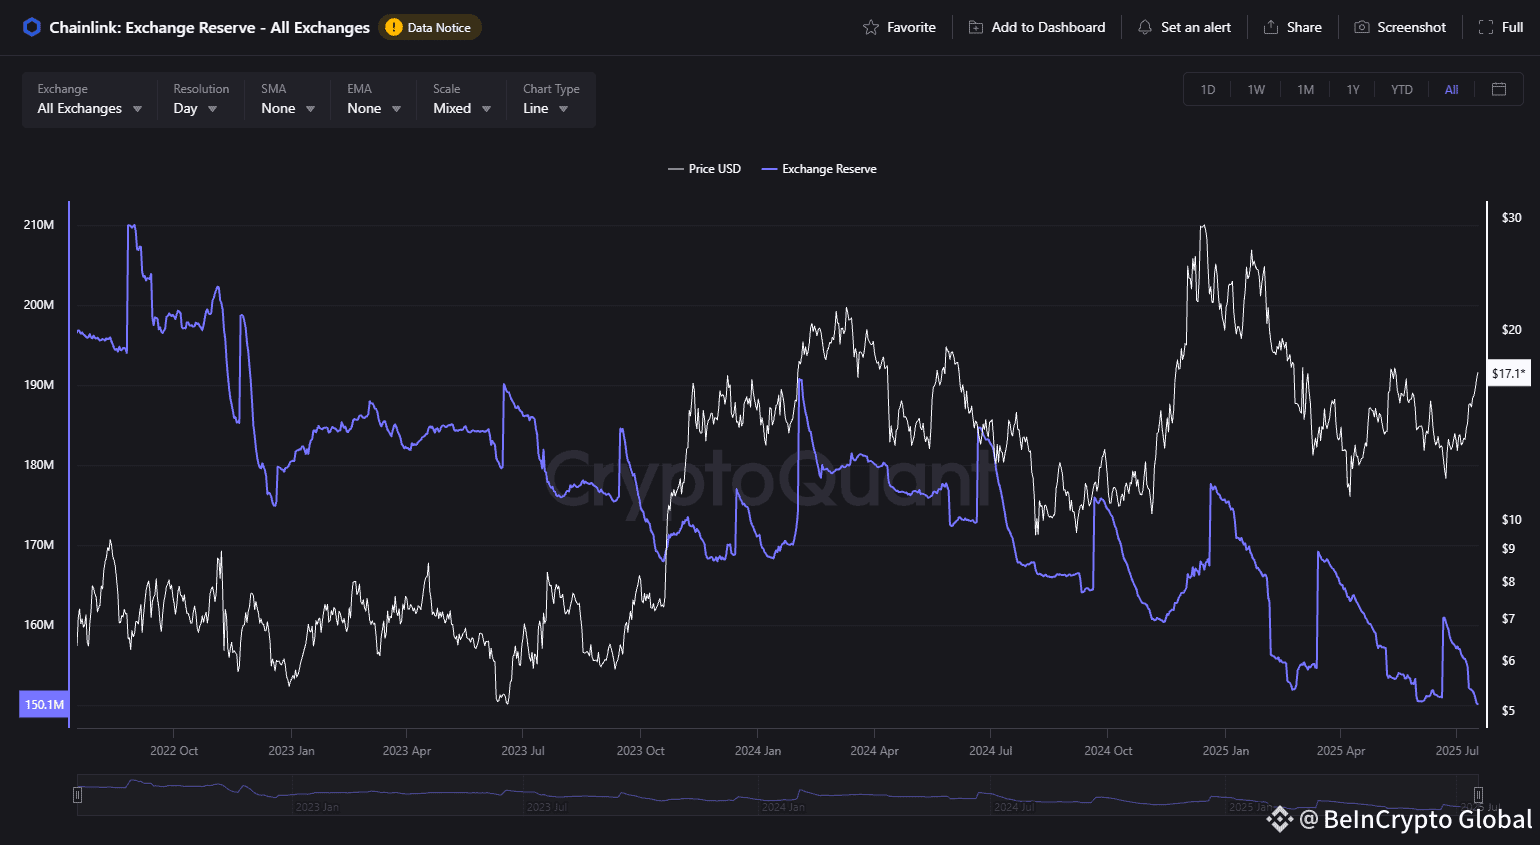The image size is (1540, 845).
Task: Click the 2023 Jan x-axis label
Action: coord(291,750)
